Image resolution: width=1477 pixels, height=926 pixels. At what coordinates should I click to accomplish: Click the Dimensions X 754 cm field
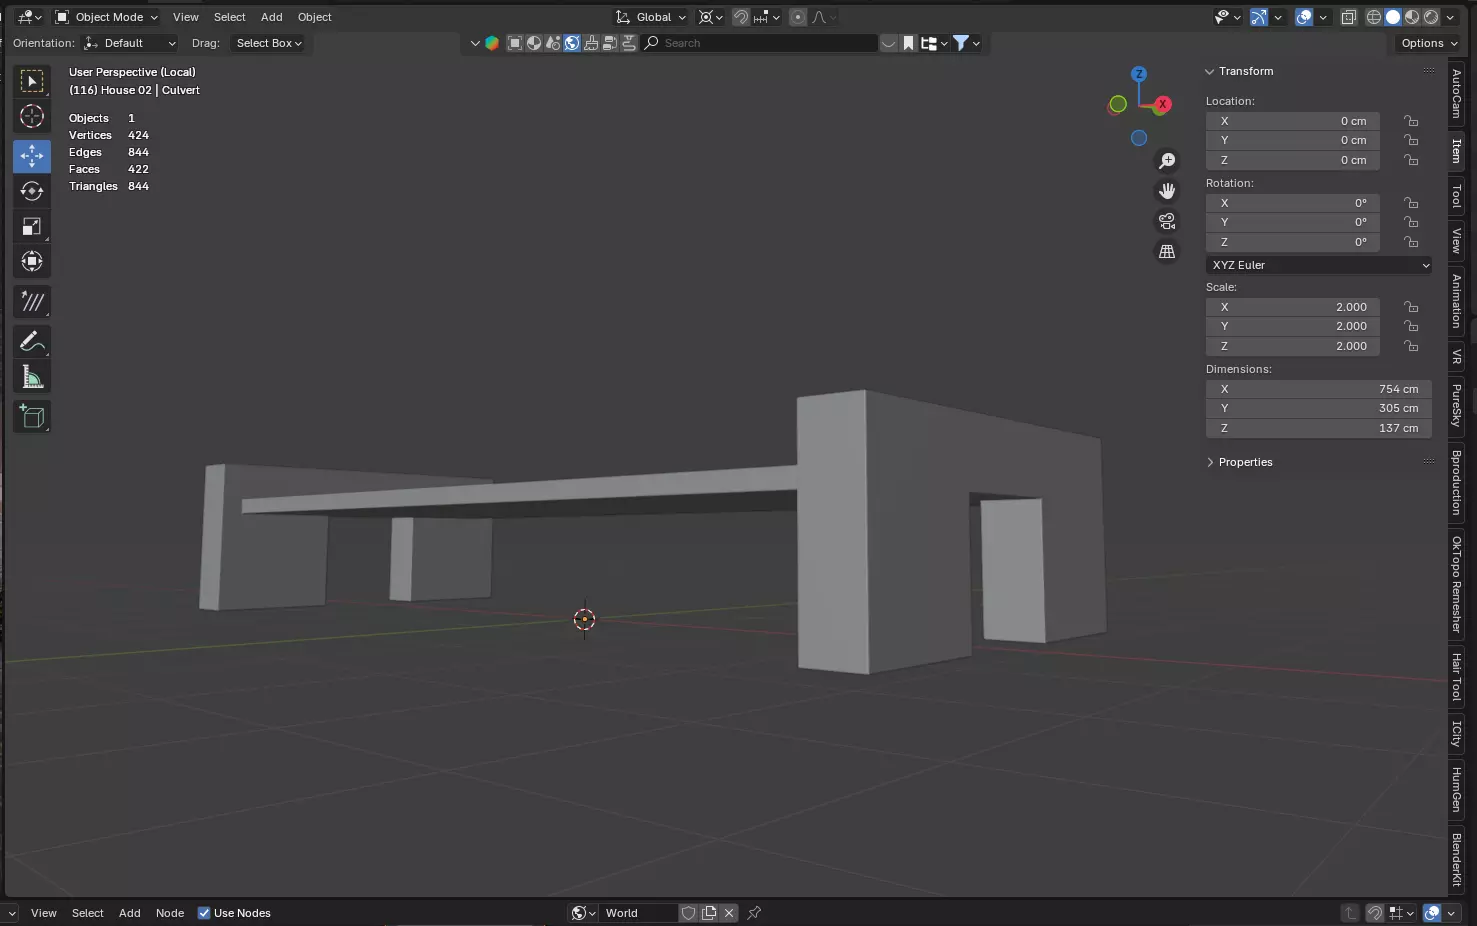[x=1319, y=389]
